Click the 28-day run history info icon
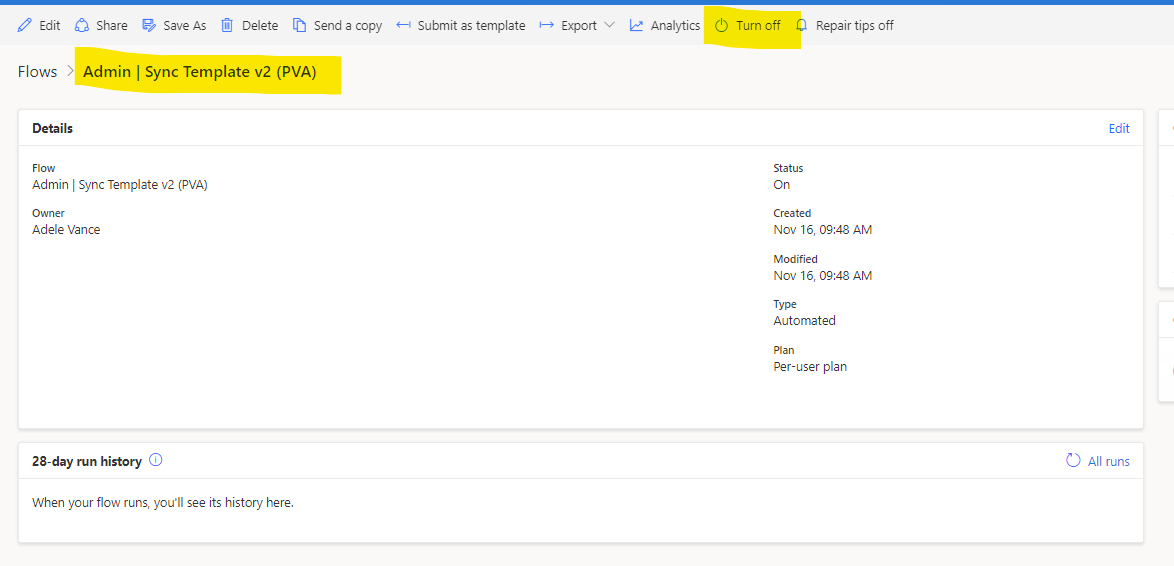The width and height of the screenshot is (1174, 566). pos(156,460)
